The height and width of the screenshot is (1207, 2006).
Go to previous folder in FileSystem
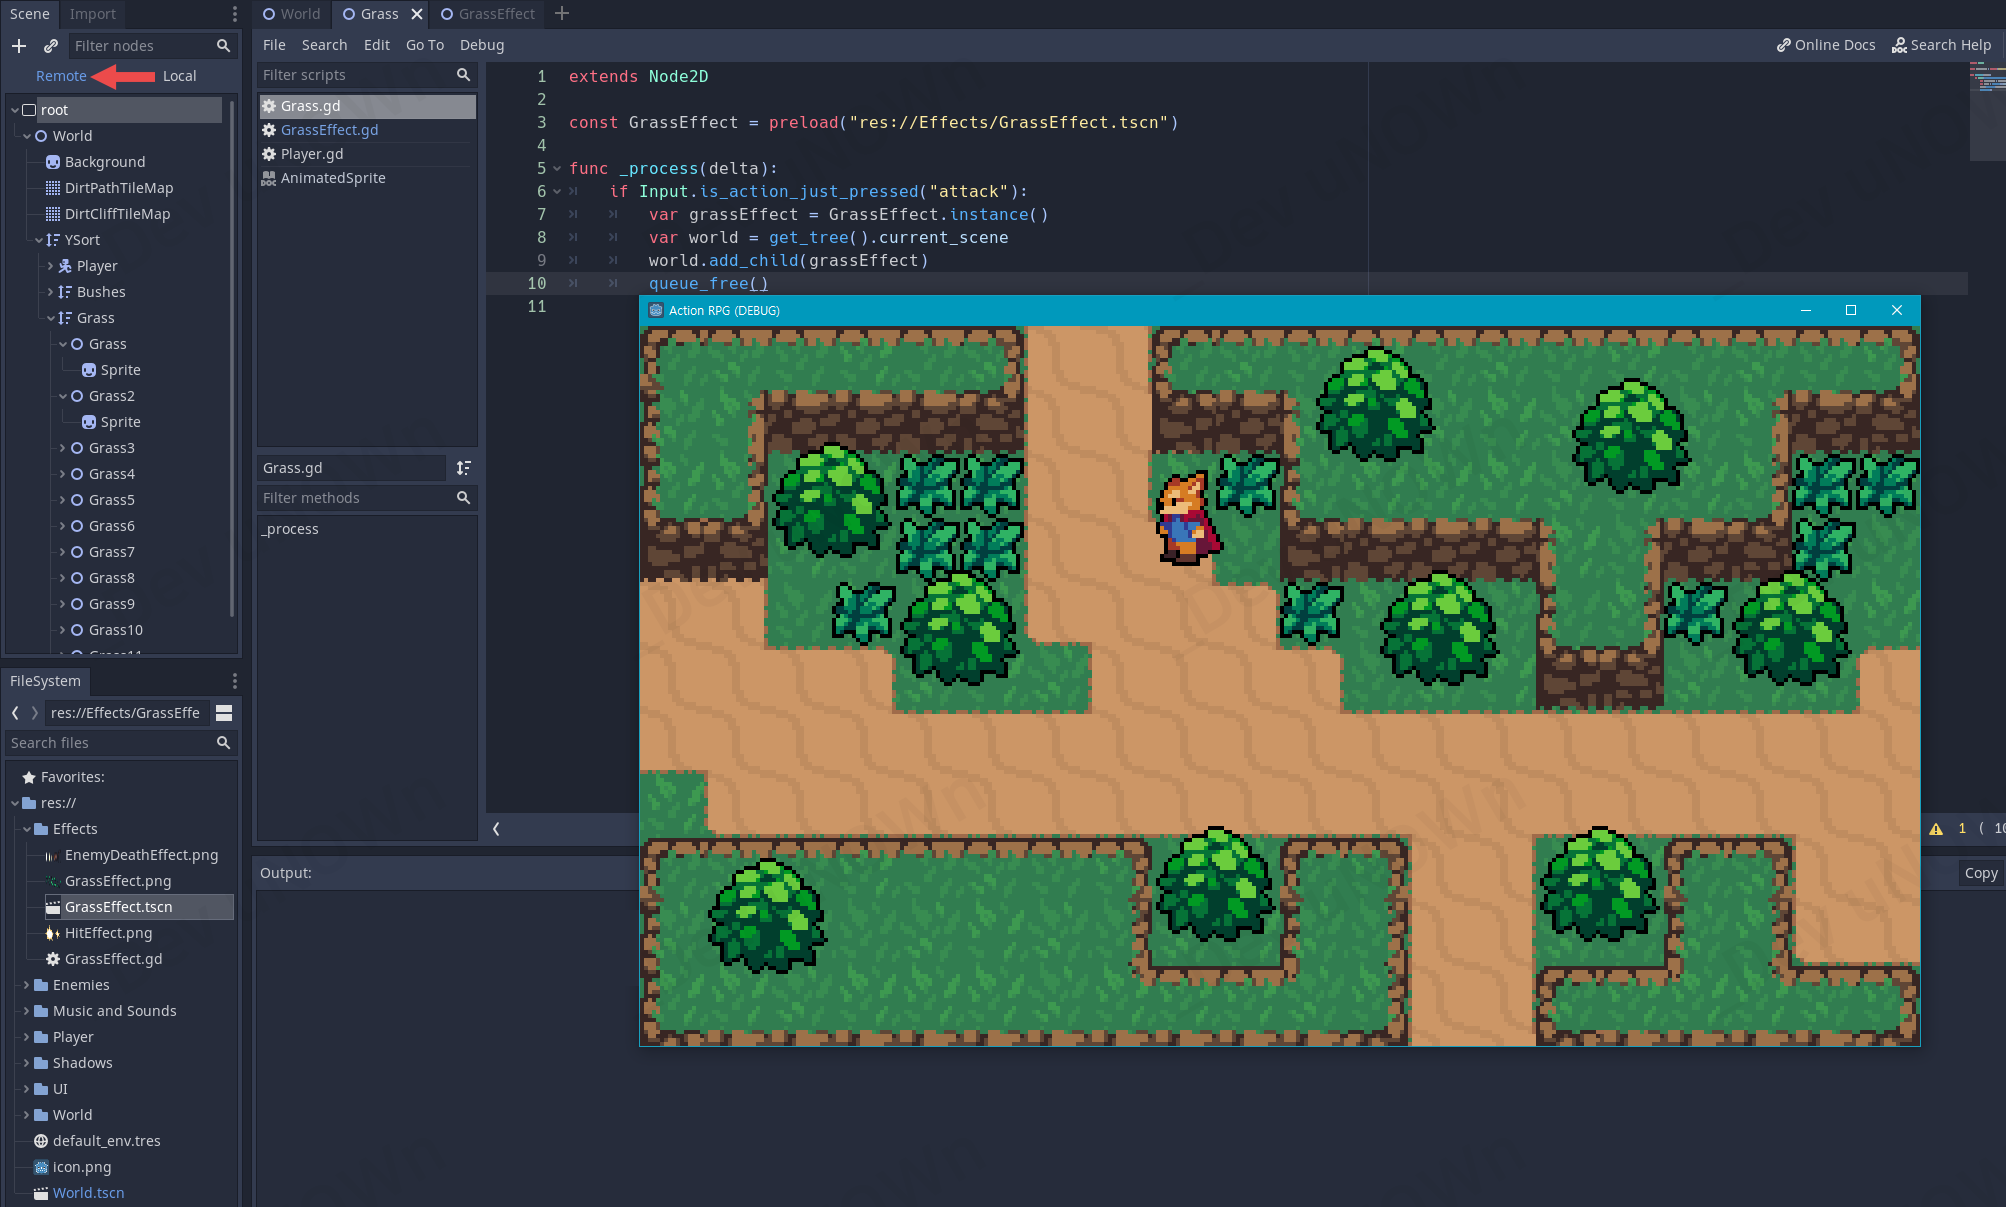(x=15, y=713)
